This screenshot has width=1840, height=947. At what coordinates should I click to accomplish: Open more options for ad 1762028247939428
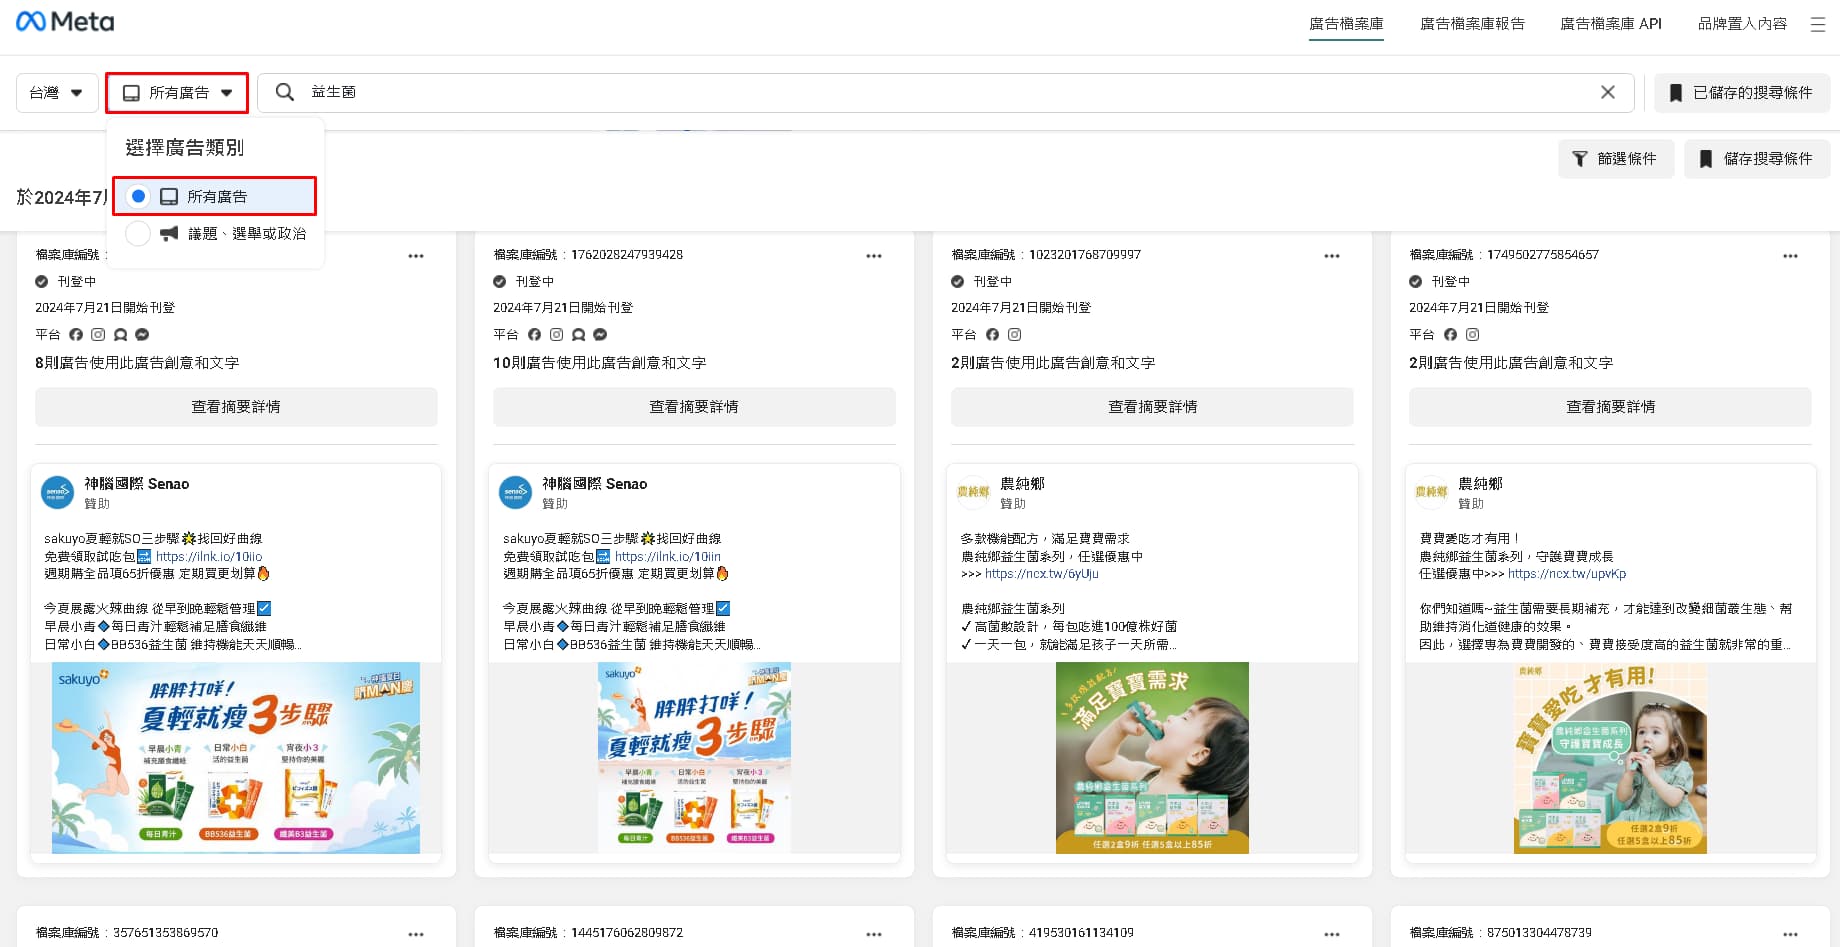(x=874, y=256)
